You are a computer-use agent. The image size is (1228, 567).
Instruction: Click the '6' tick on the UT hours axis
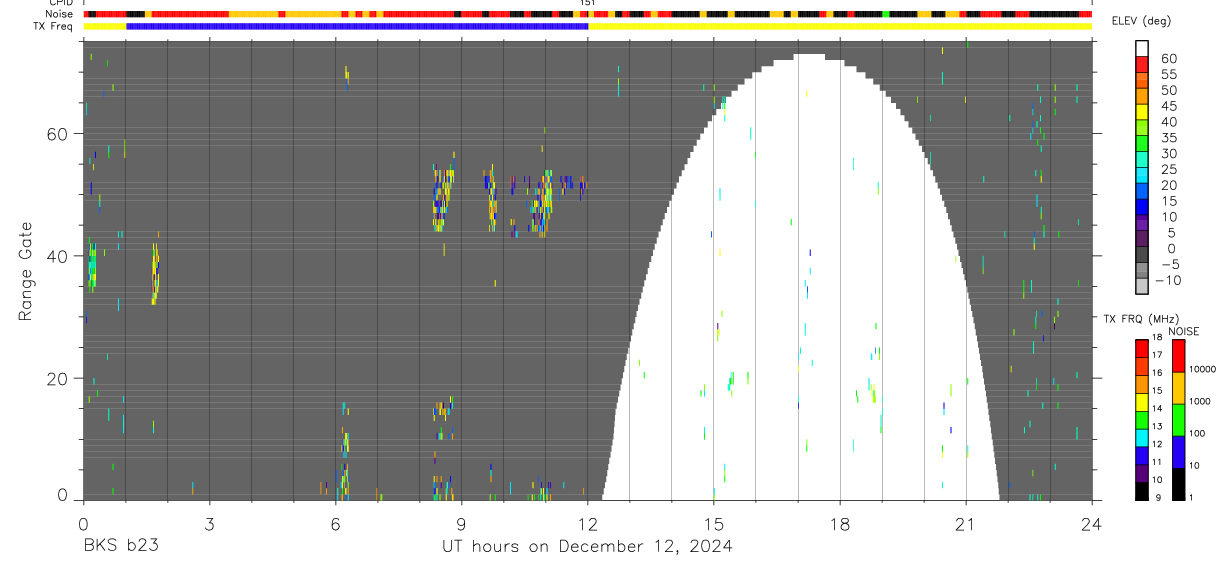(x=335, y=523)
